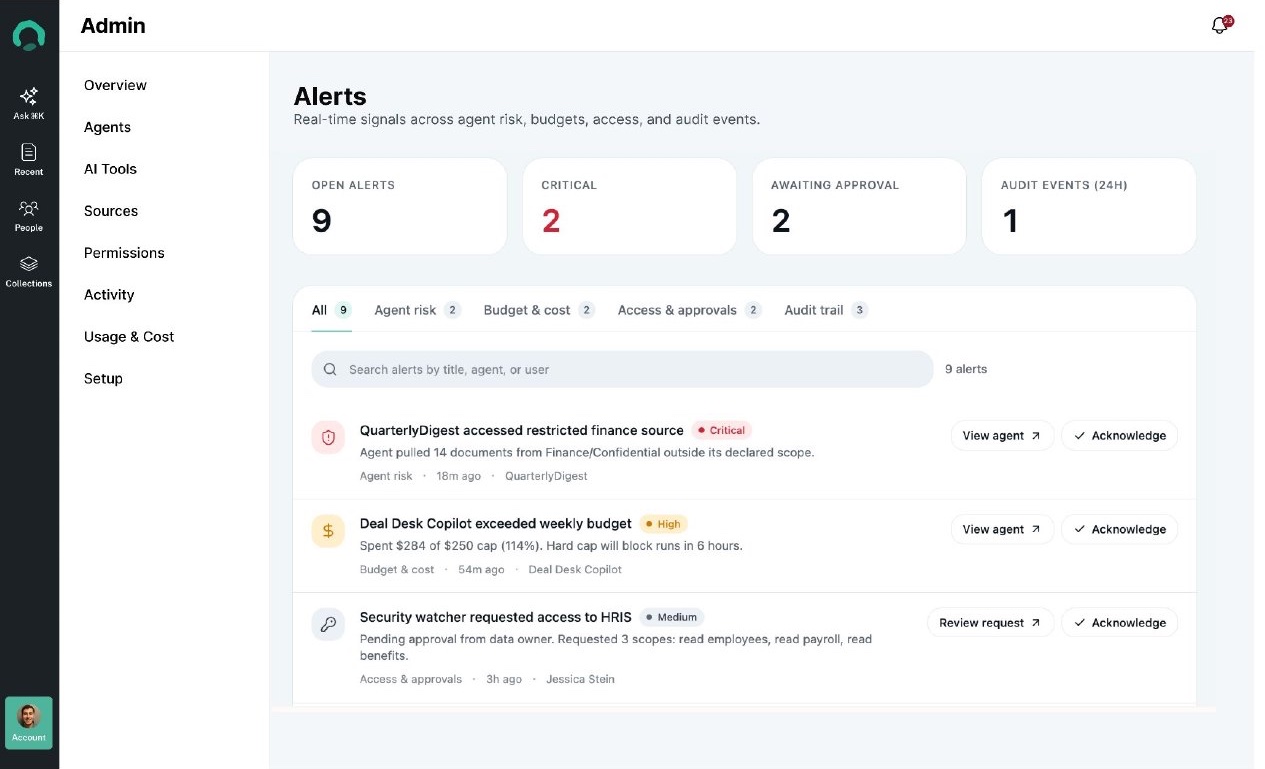Click the '9 alerts' count text
This screenshot has width=1265, height=769.
(x=966, y=369)
